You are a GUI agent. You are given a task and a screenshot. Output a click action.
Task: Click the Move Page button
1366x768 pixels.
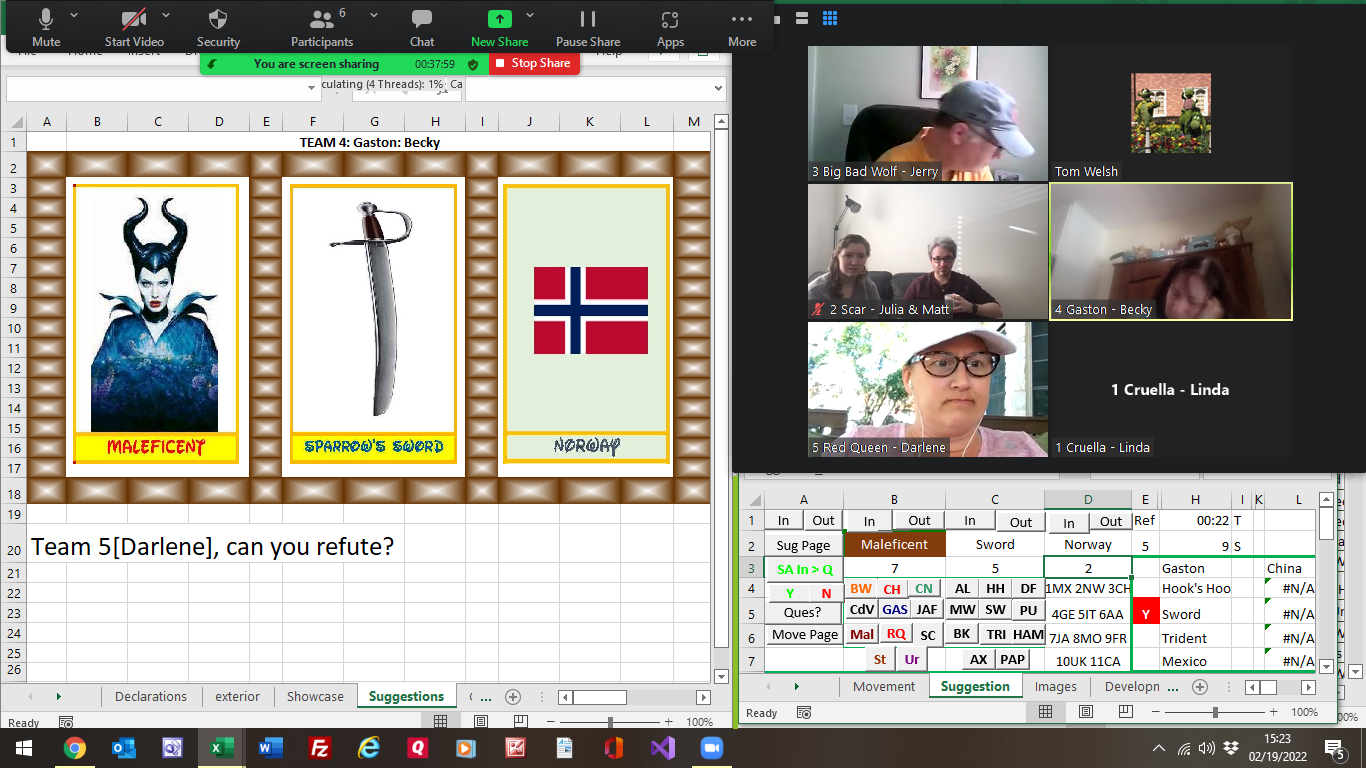[804, 635]
